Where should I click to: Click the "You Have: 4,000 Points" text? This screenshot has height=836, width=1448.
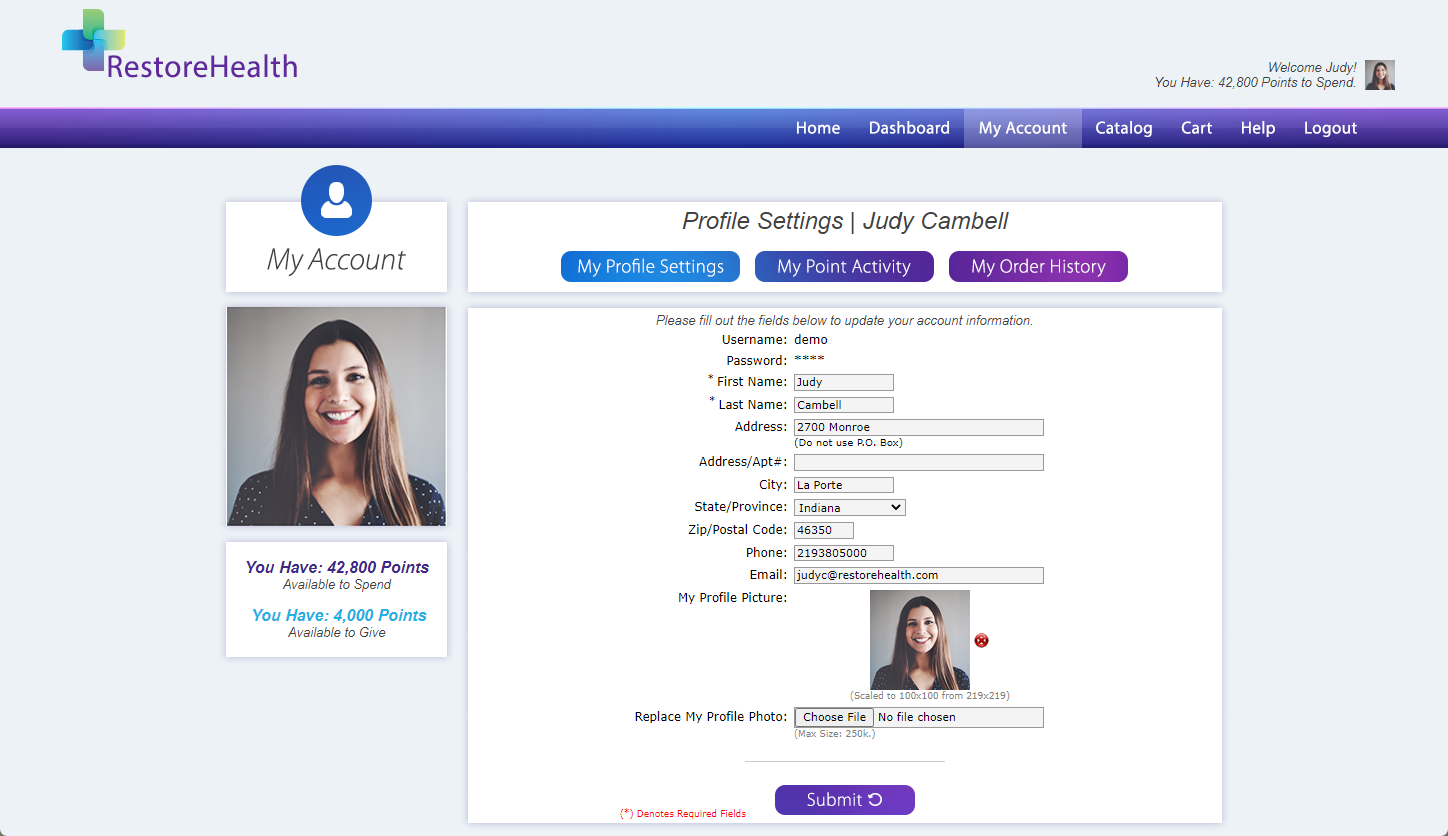point(339,615)
